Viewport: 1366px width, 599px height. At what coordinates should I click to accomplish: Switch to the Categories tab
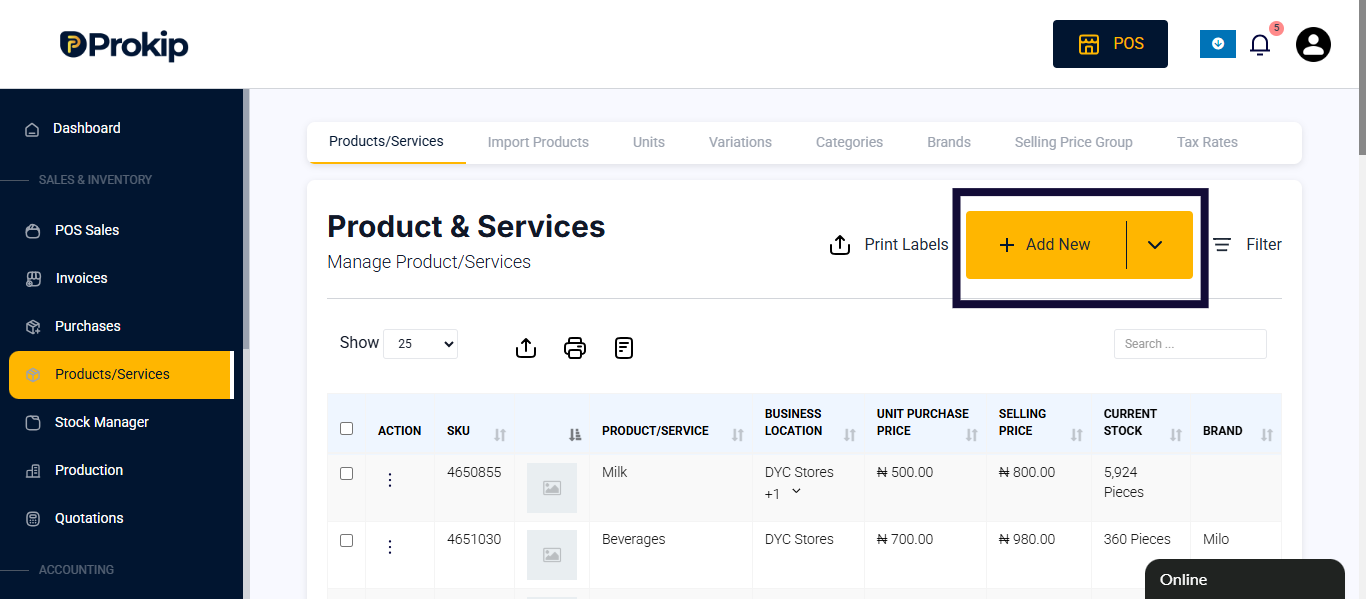tap(849, 142)
